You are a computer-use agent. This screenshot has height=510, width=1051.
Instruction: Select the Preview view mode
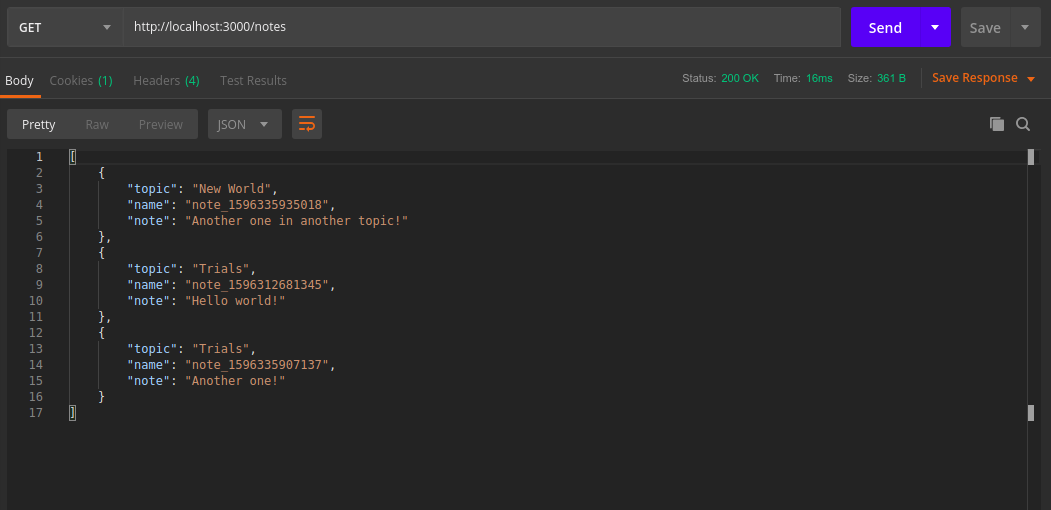click(161, 125)
